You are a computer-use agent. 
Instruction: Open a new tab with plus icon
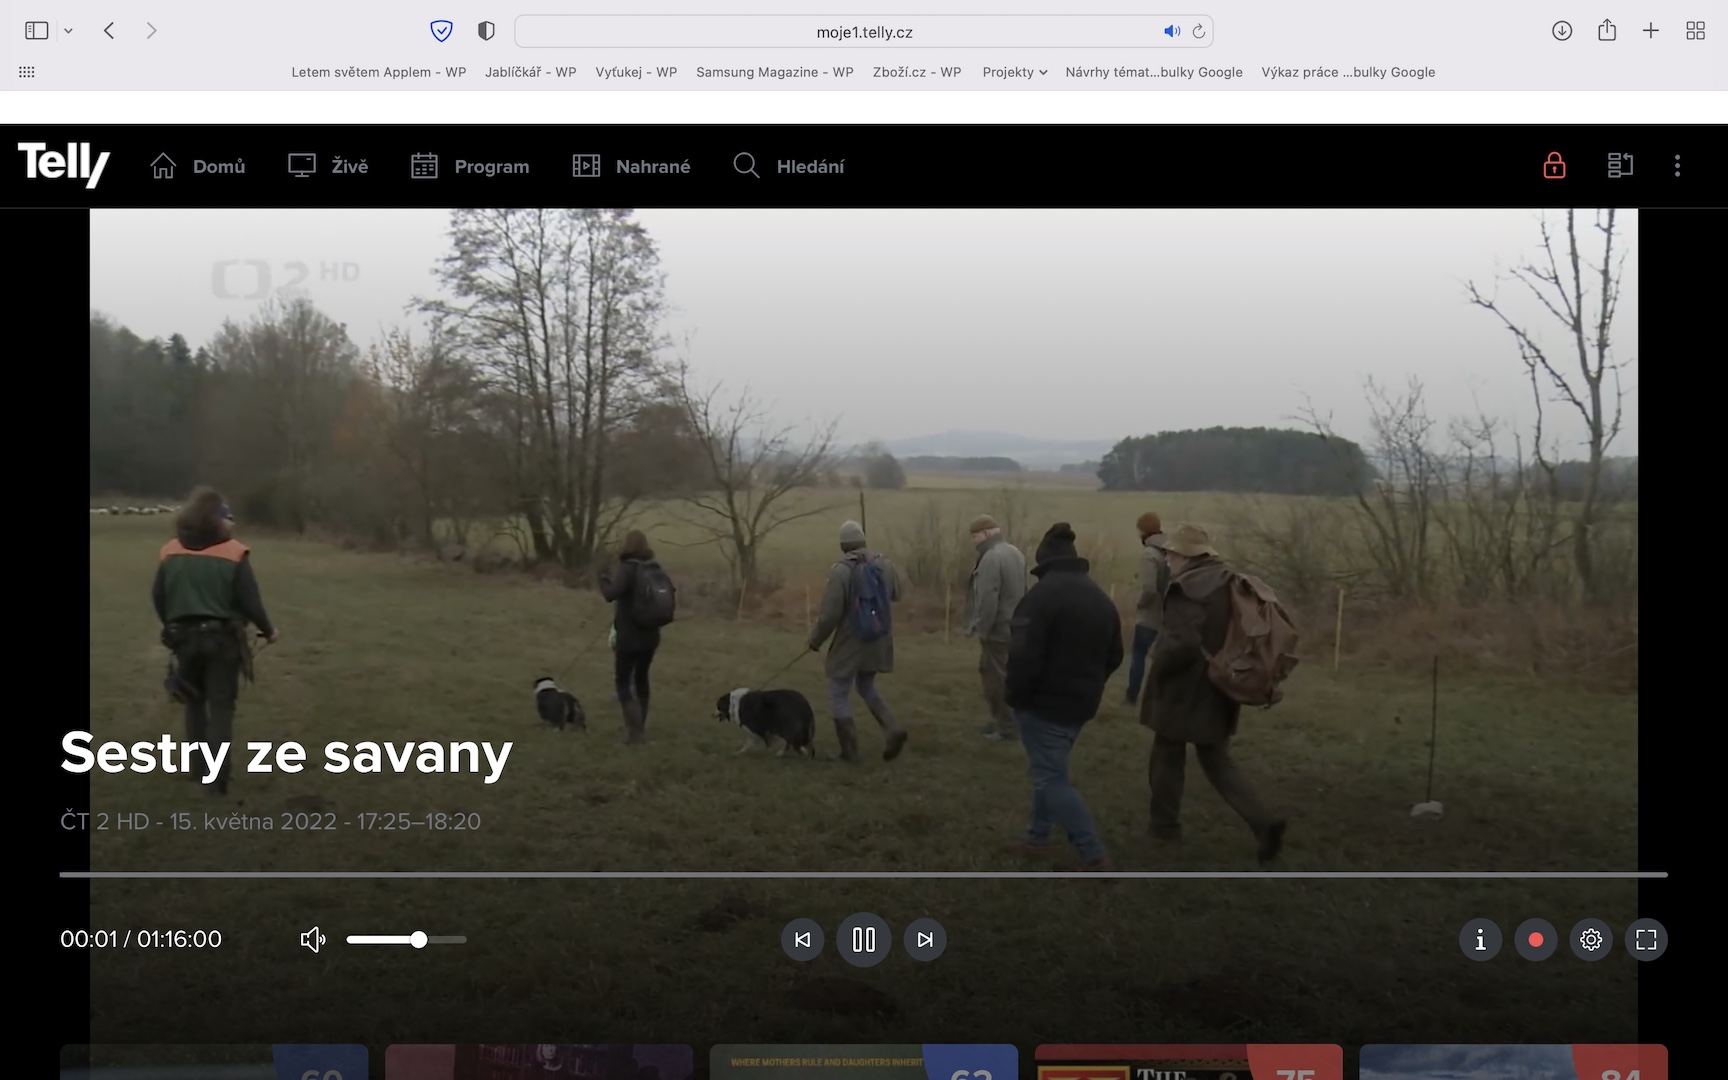[1651, 31]
